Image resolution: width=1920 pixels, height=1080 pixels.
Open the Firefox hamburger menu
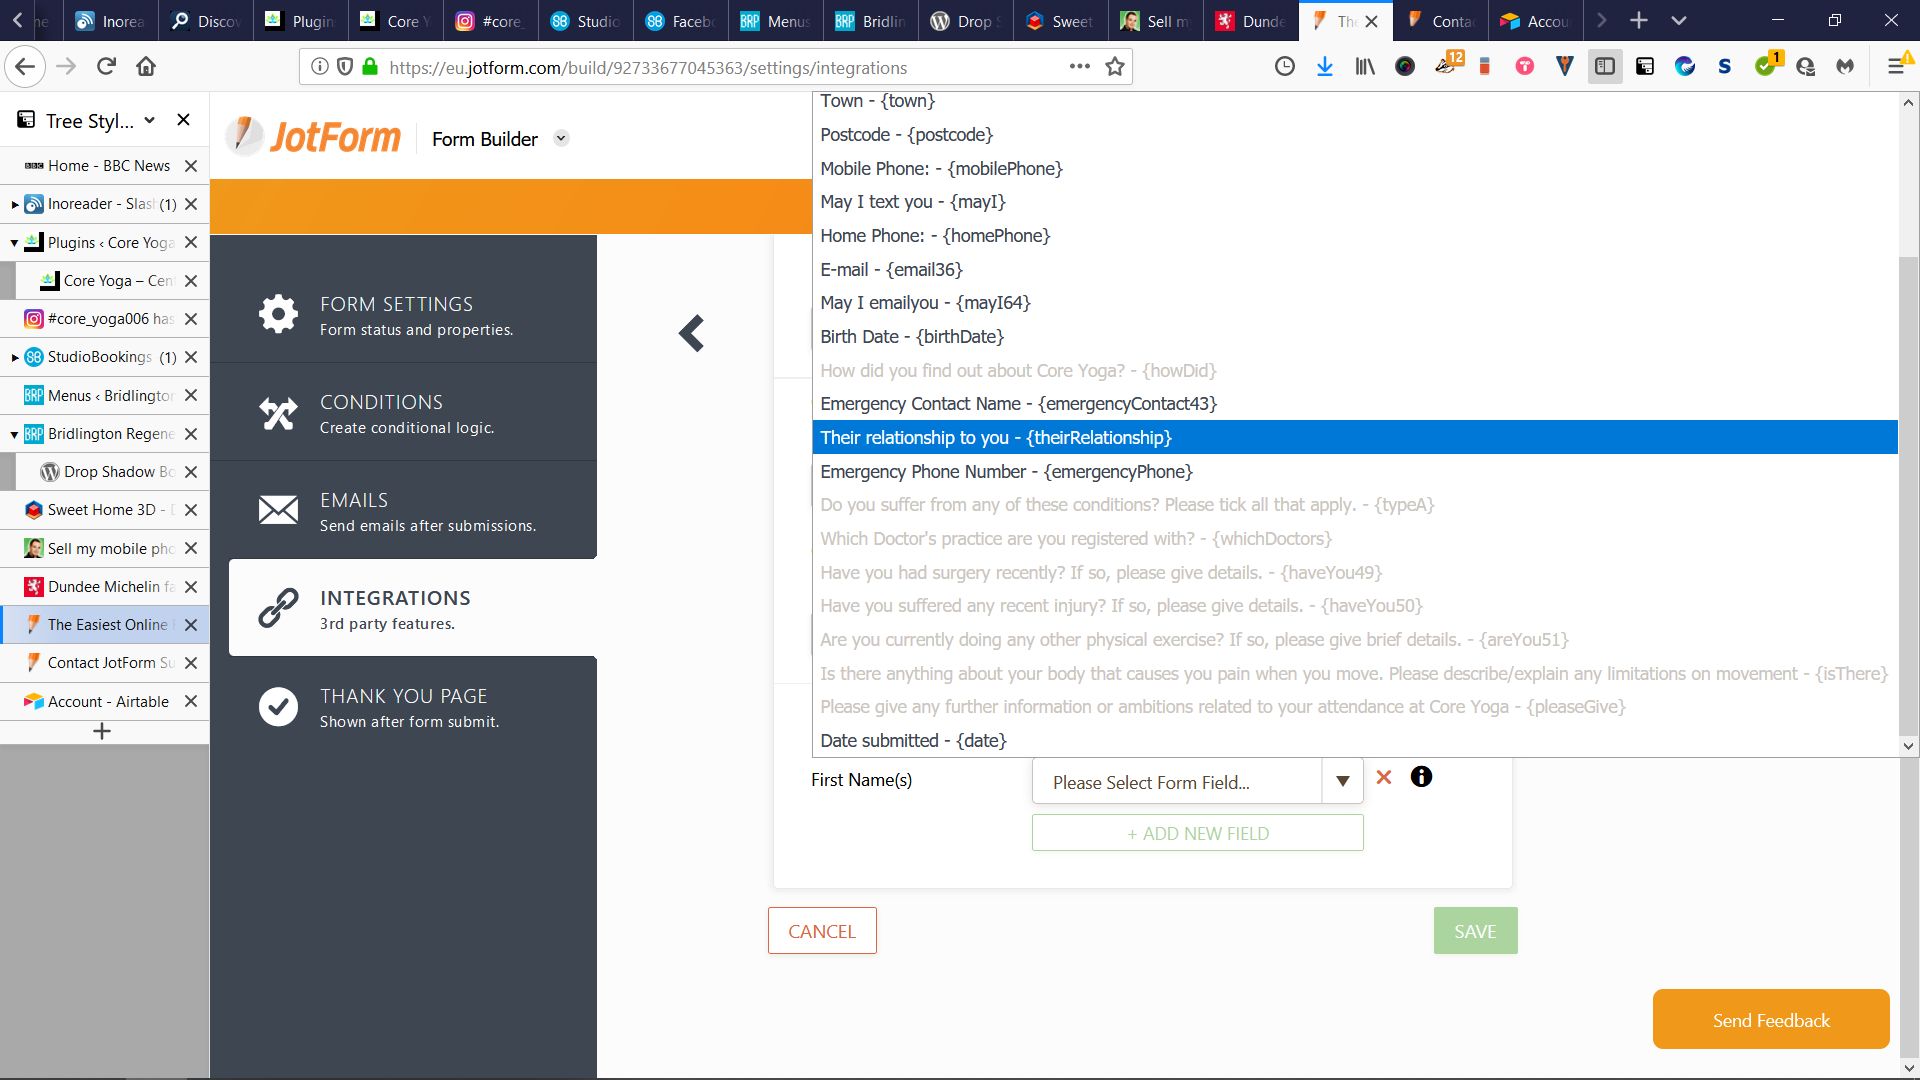[1896, 67]
